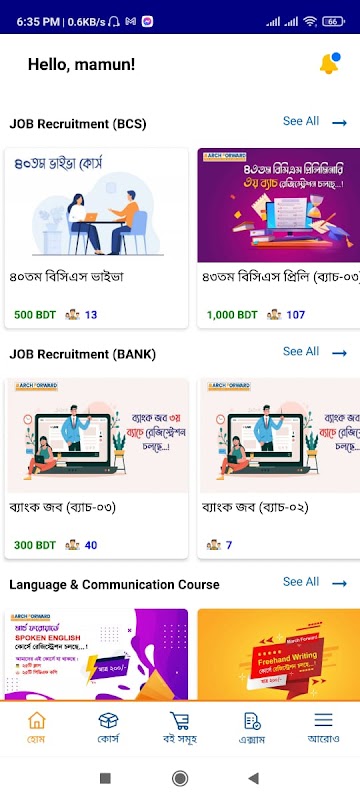See All for JOB Recruitment (BCS)
The width and height of the screenshot is (360, 800).
click(301, 121)
